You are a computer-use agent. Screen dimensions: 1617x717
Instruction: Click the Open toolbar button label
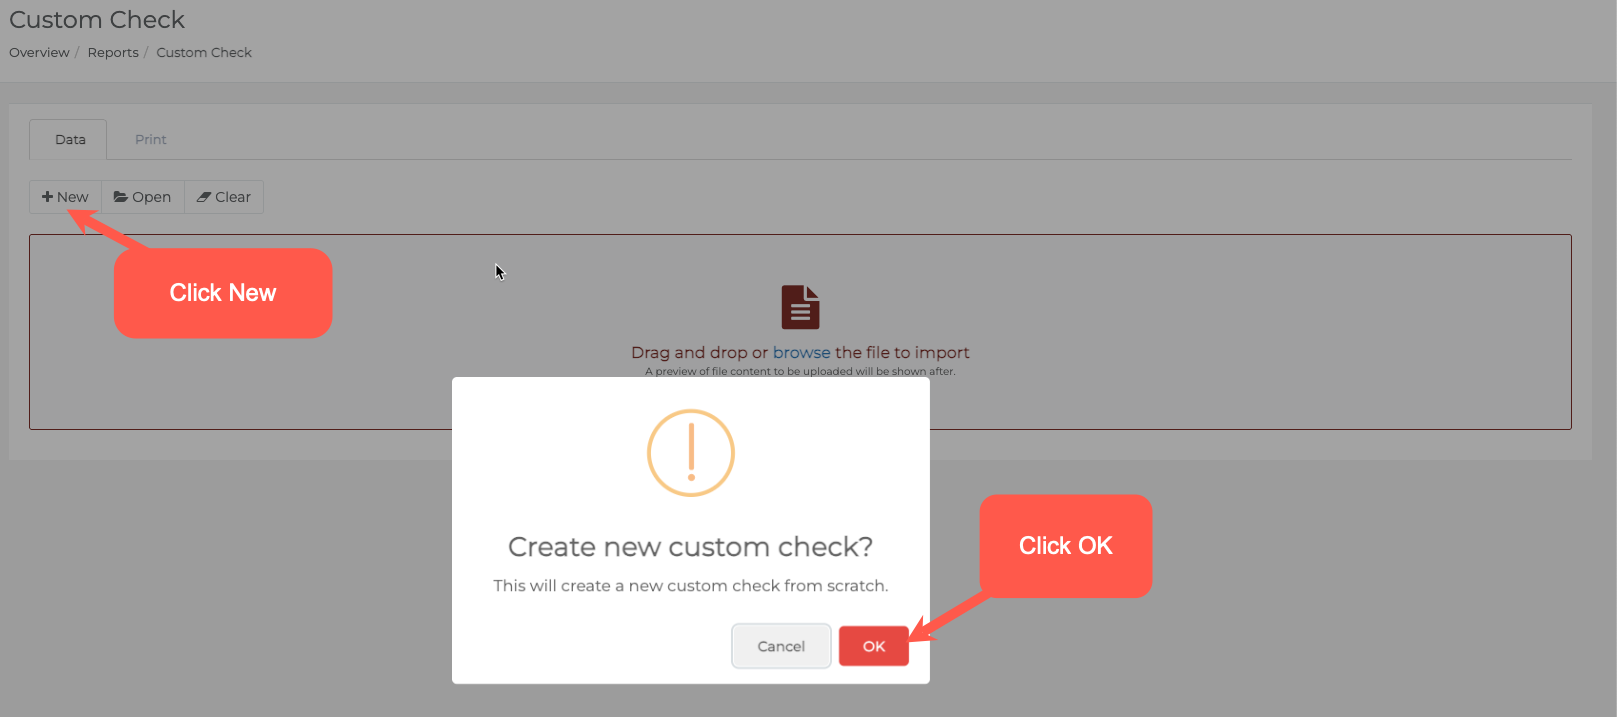152,197
